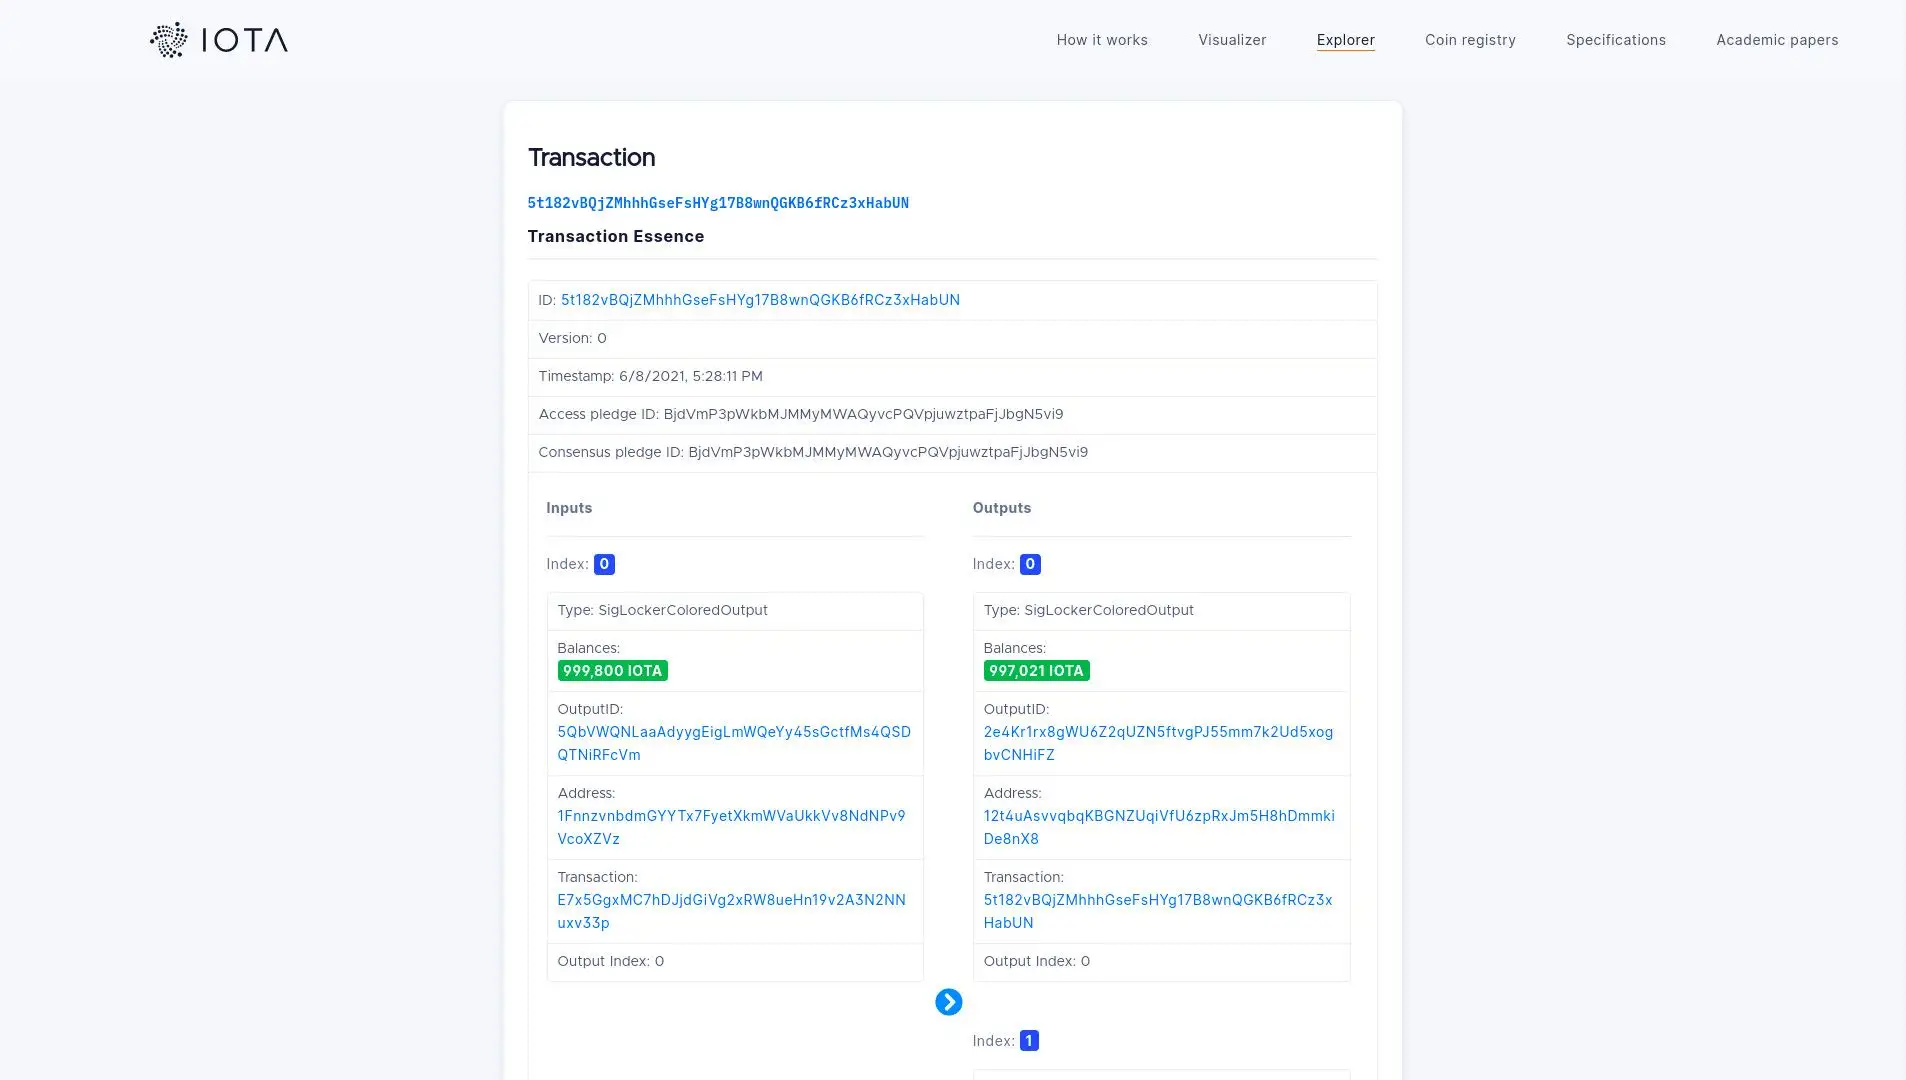1906x1080 pixels.
Task: Click the Transaction page title
Action: point(591,158)
